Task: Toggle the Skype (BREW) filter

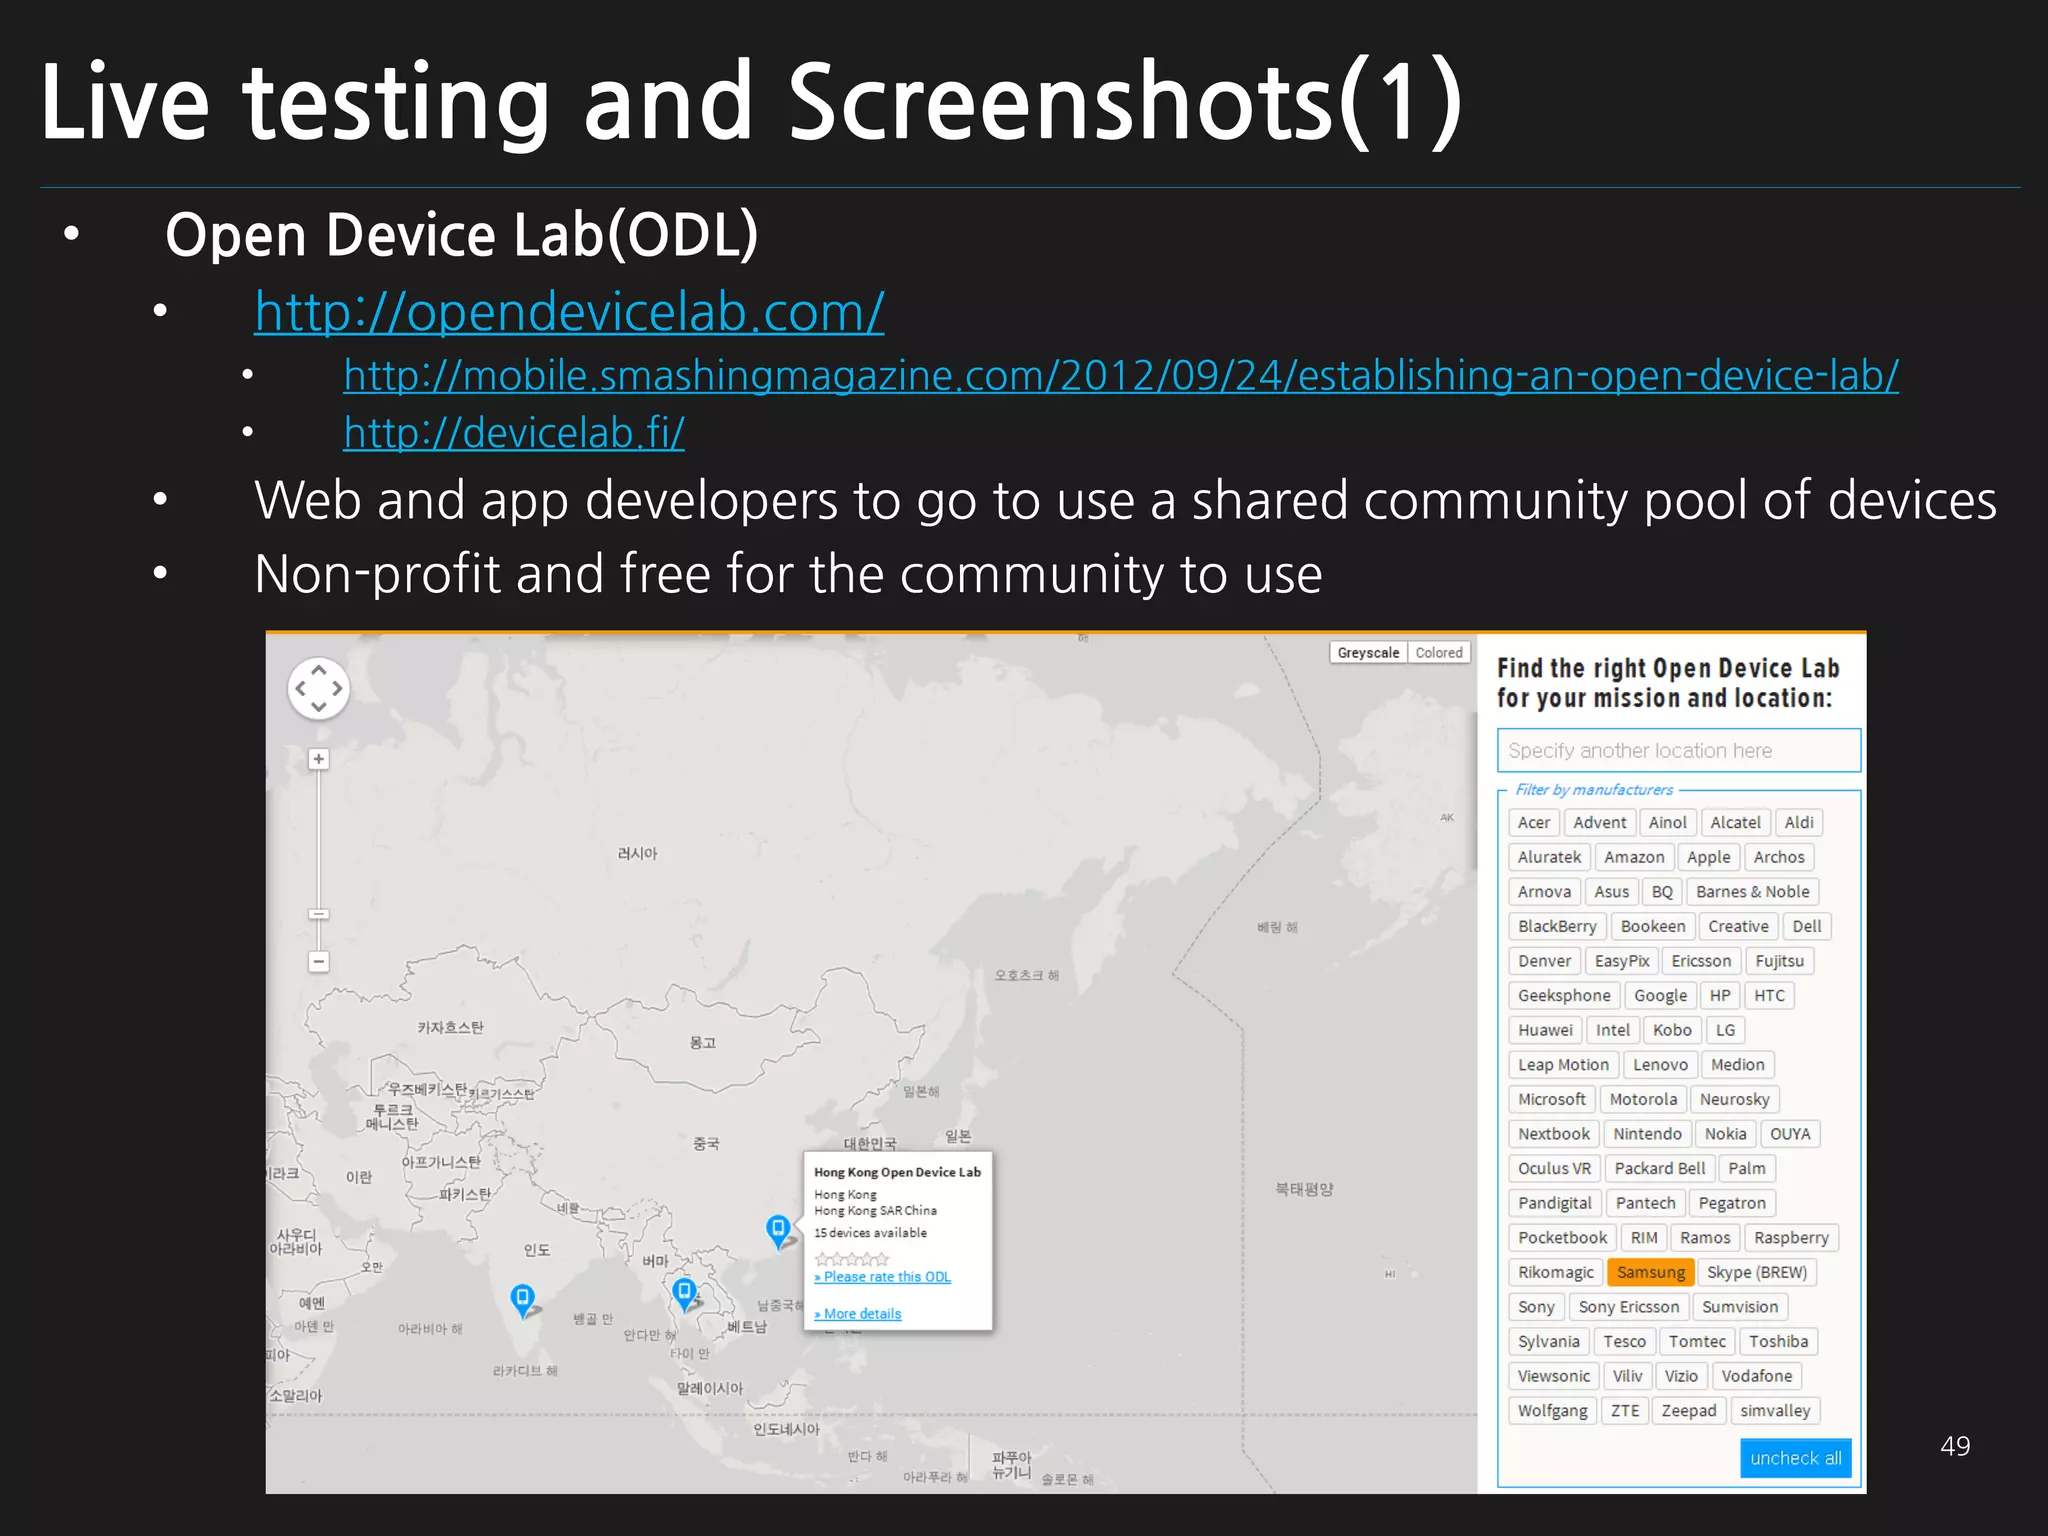Action: pos(1757,1272)
